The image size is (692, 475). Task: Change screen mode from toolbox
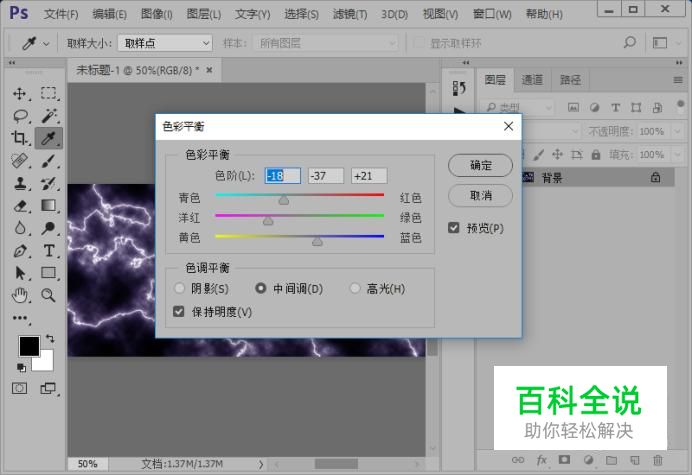48,388
